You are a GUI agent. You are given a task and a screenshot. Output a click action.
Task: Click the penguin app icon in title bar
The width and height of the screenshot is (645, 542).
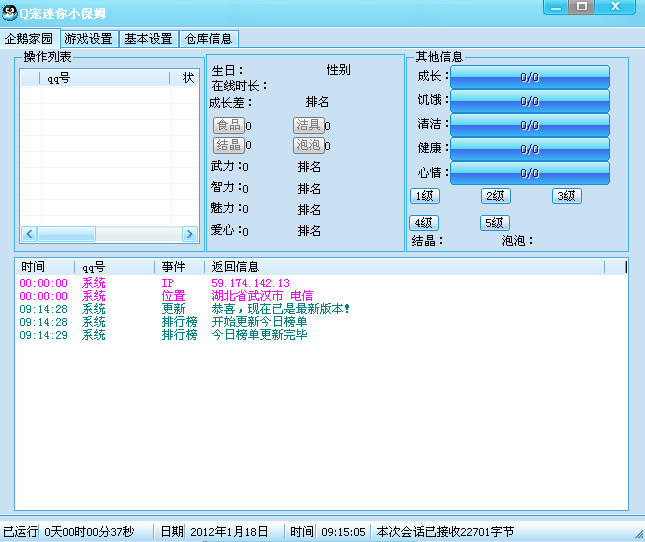coord(10,13)
